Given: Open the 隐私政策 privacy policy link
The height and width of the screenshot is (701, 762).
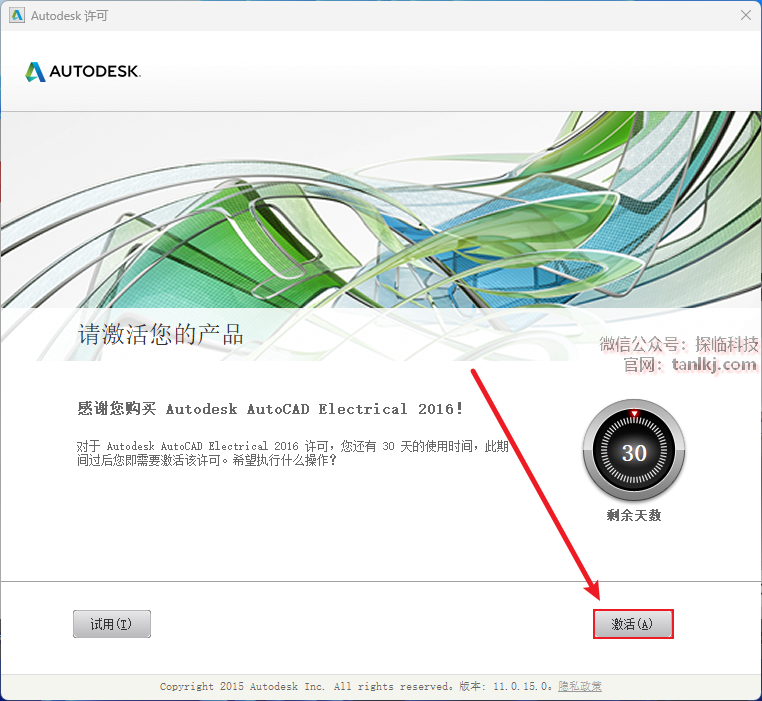Looking at the screenshot, I should point(579,686).
